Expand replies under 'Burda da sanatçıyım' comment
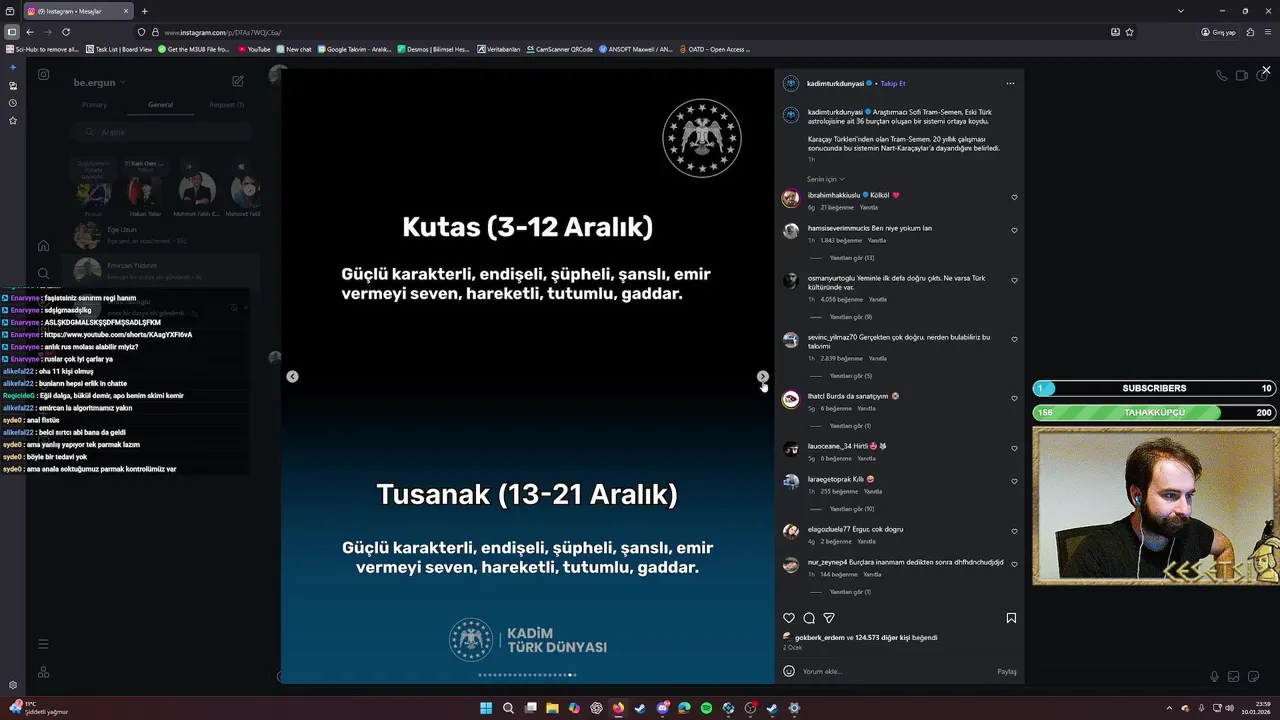 click(850, 426)
